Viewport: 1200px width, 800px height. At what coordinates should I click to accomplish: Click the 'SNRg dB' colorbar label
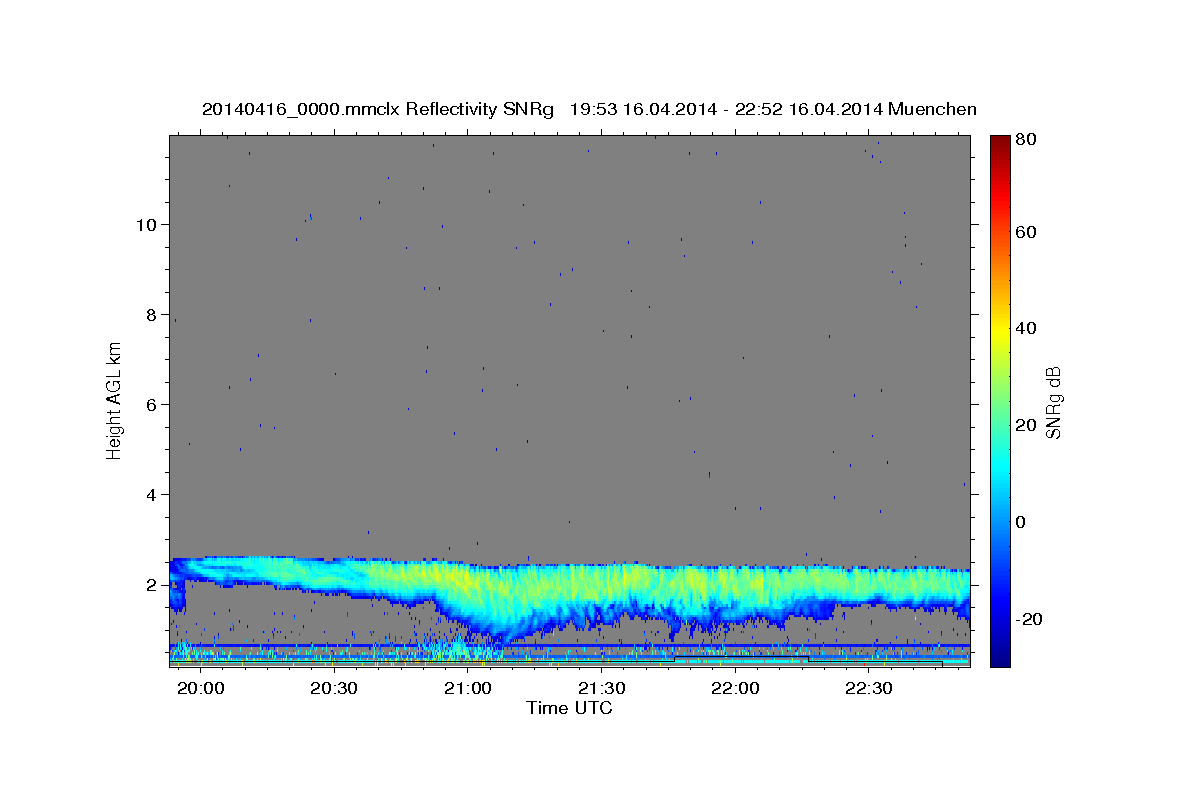(x=1052, y=403)
